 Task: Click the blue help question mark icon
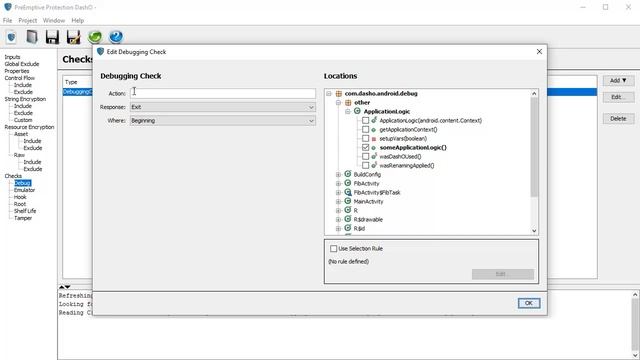[116, 37]
